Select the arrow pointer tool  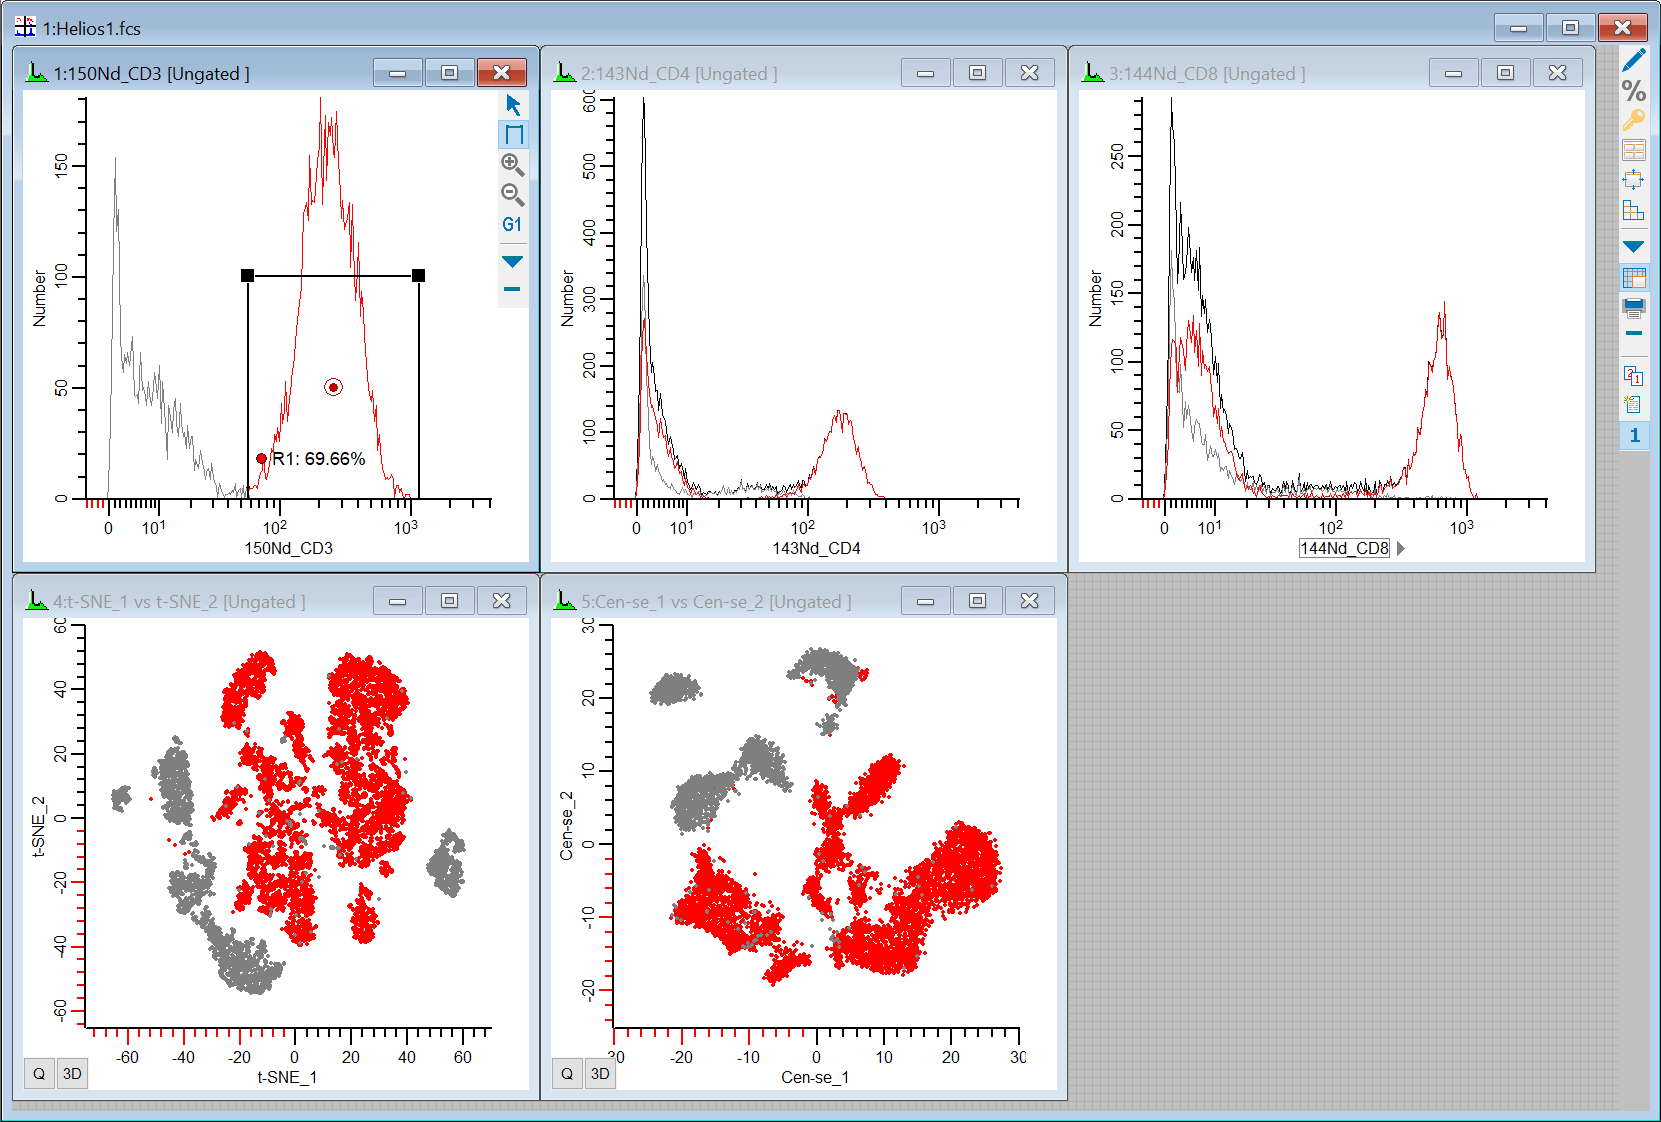(513, 105)
